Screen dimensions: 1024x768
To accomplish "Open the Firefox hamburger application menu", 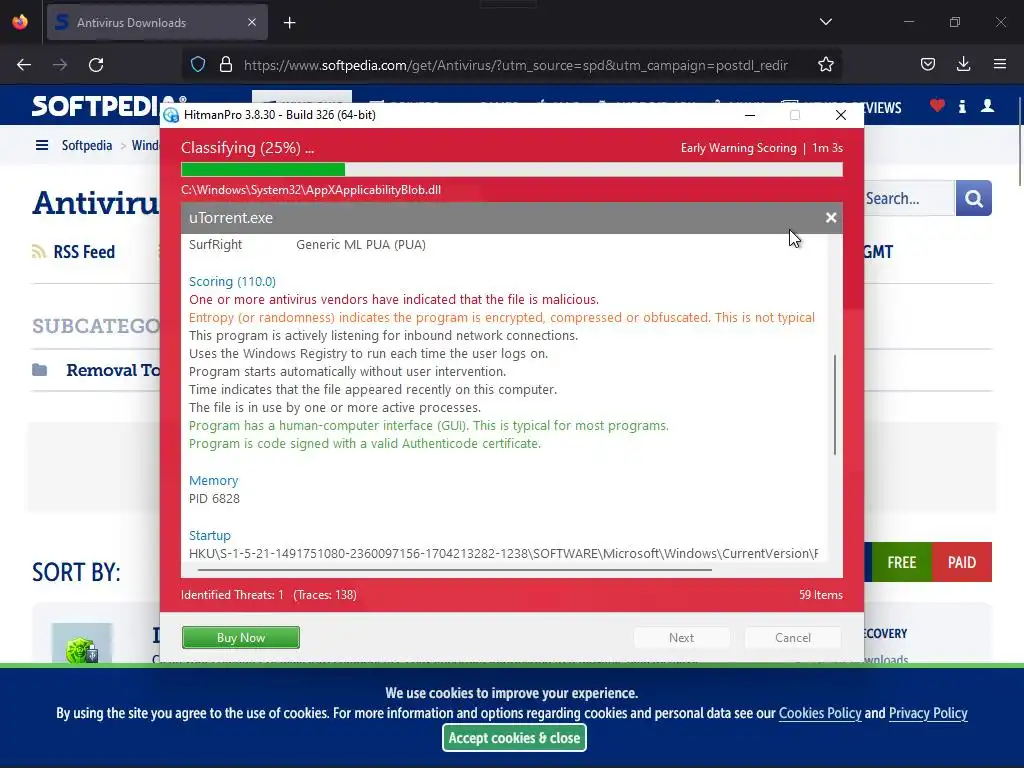I will point(1000,64).
